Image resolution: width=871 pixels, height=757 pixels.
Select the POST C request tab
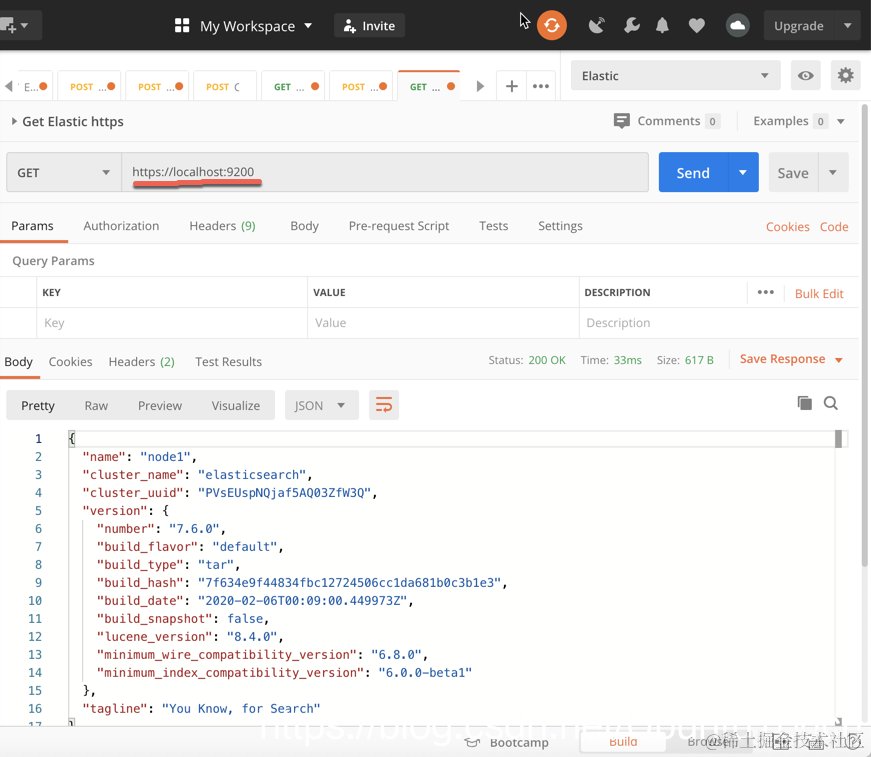224,86
